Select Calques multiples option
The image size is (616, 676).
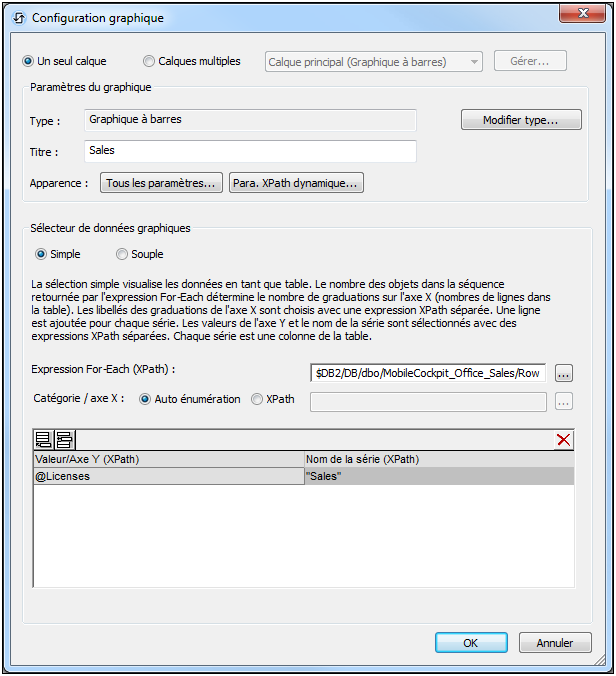[x=192, y=61]
